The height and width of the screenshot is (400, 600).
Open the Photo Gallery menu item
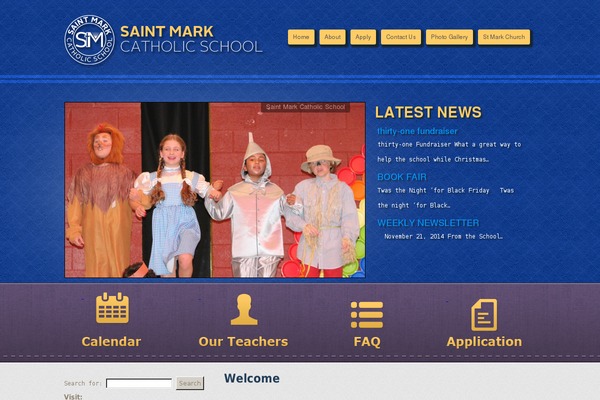pyautogui.click(x=449, y=37)
